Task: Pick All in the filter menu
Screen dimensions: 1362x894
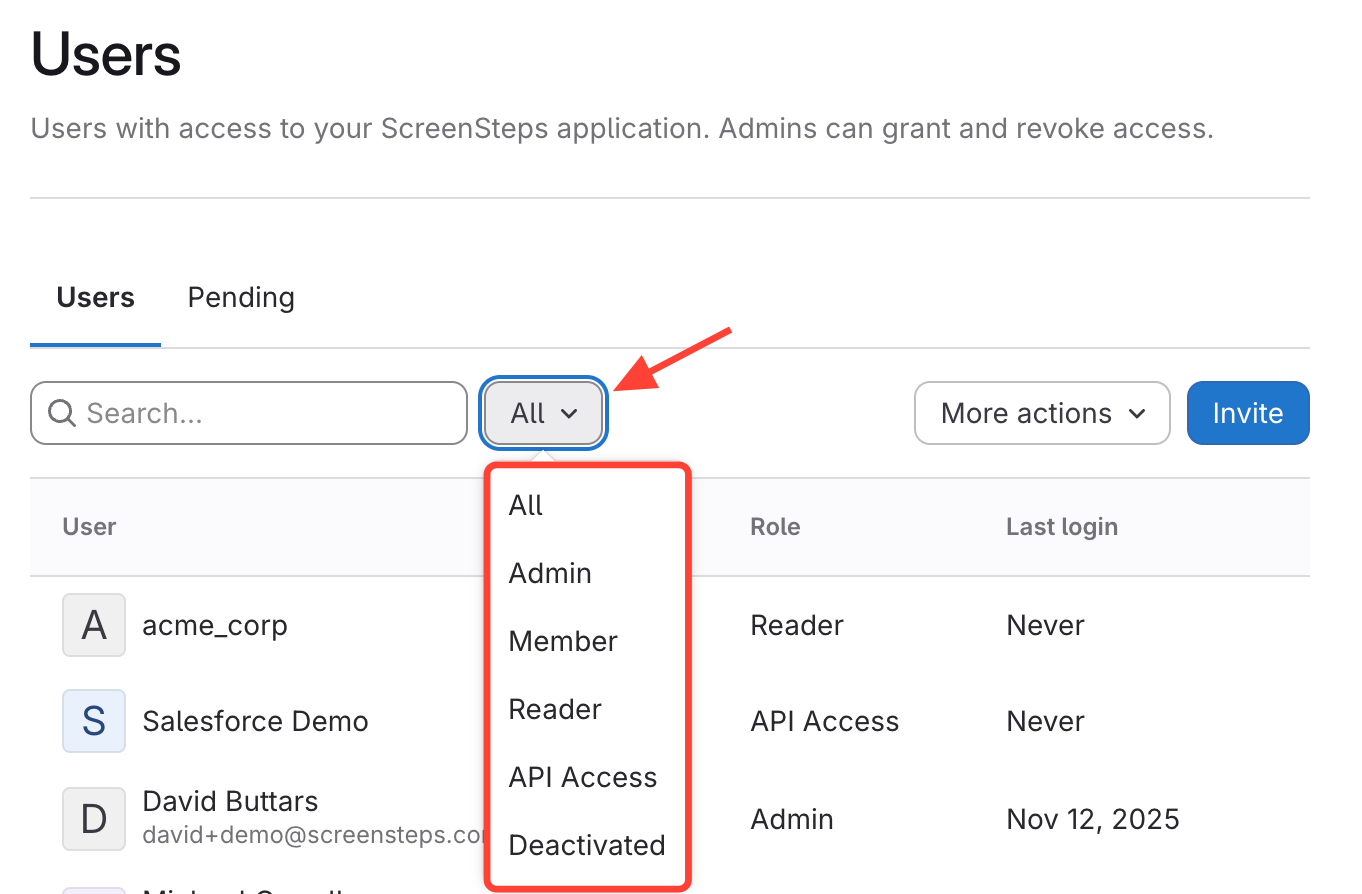Action: click(526, 505)
